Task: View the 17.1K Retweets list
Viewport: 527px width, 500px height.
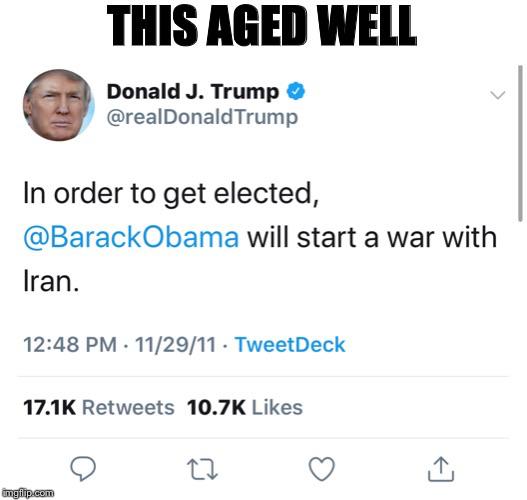Action: click(98, 408)
